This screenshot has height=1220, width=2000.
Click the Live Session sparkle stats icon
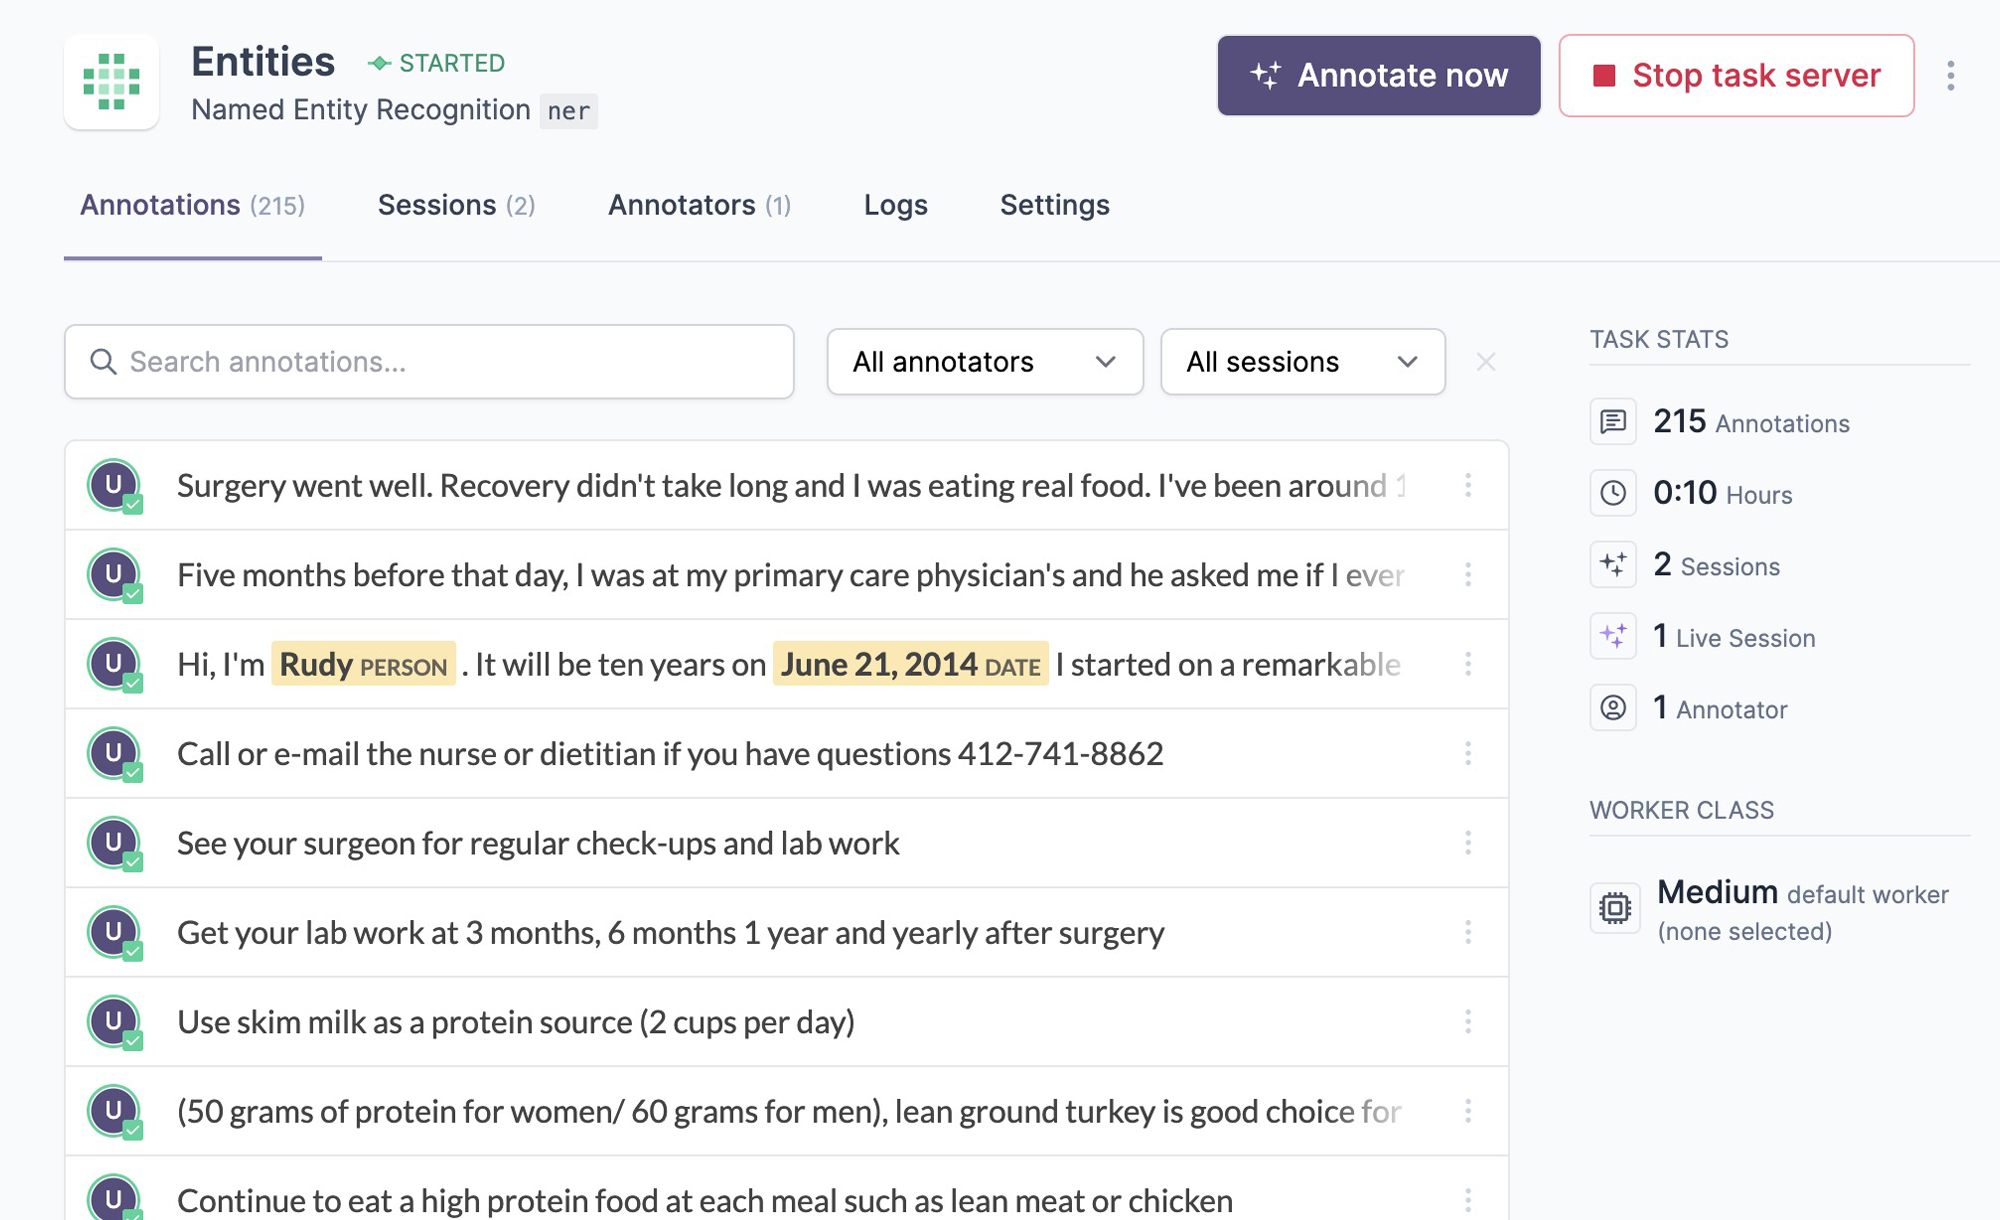(1612, 636)
